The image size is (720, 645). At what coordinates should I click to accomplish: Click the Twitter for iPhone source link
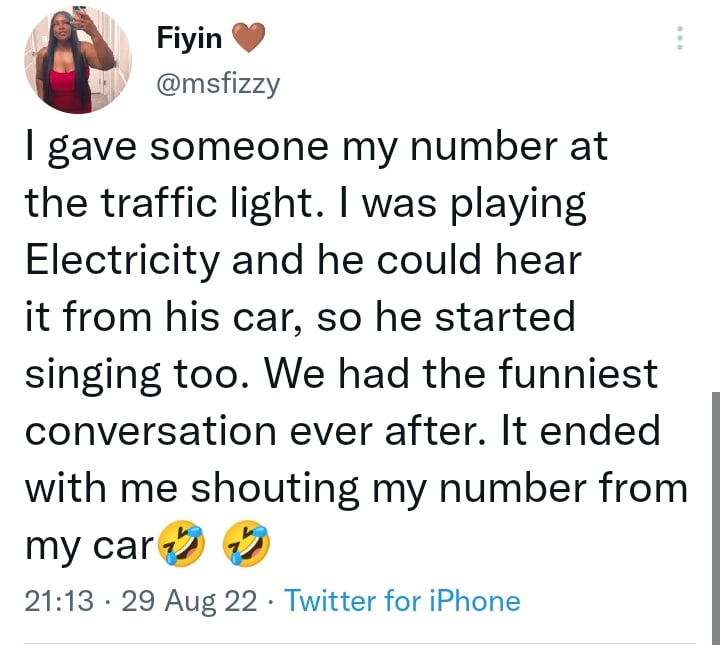point(402,601)
